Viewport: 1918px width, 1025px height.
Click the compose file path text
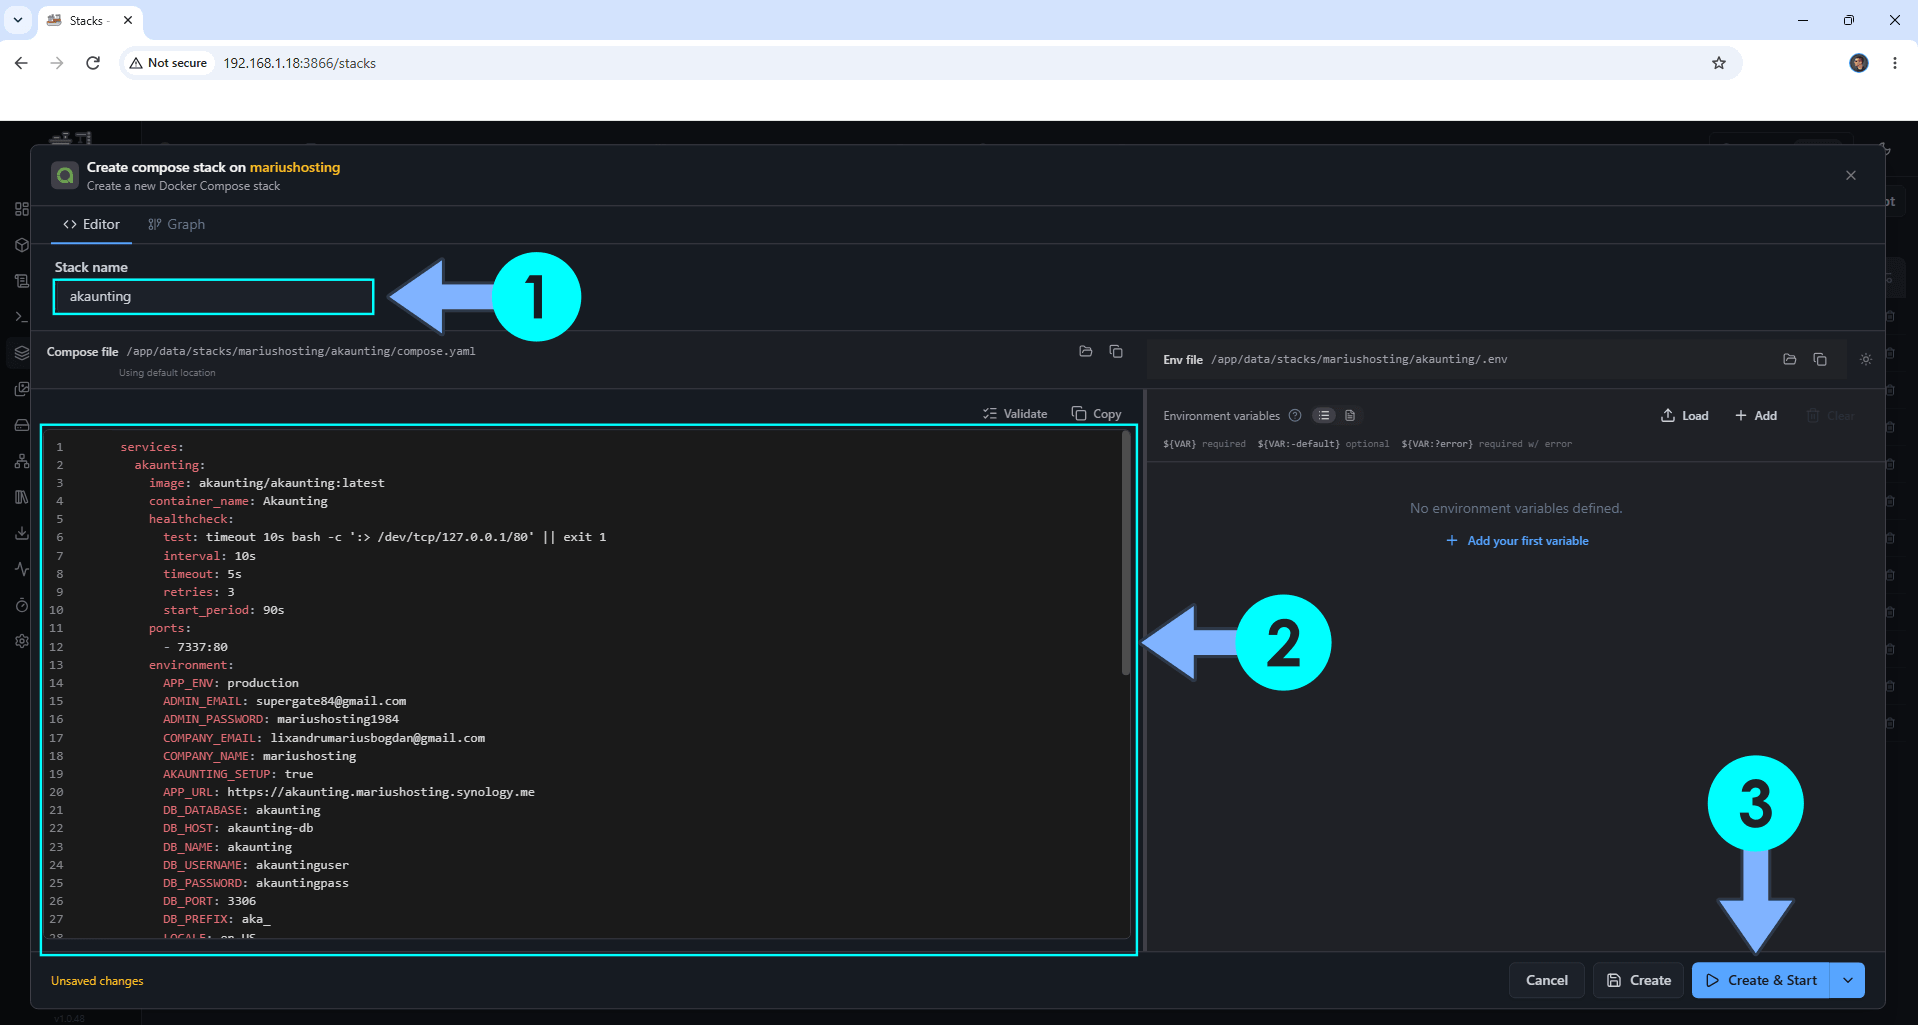(x=301, y=352)
